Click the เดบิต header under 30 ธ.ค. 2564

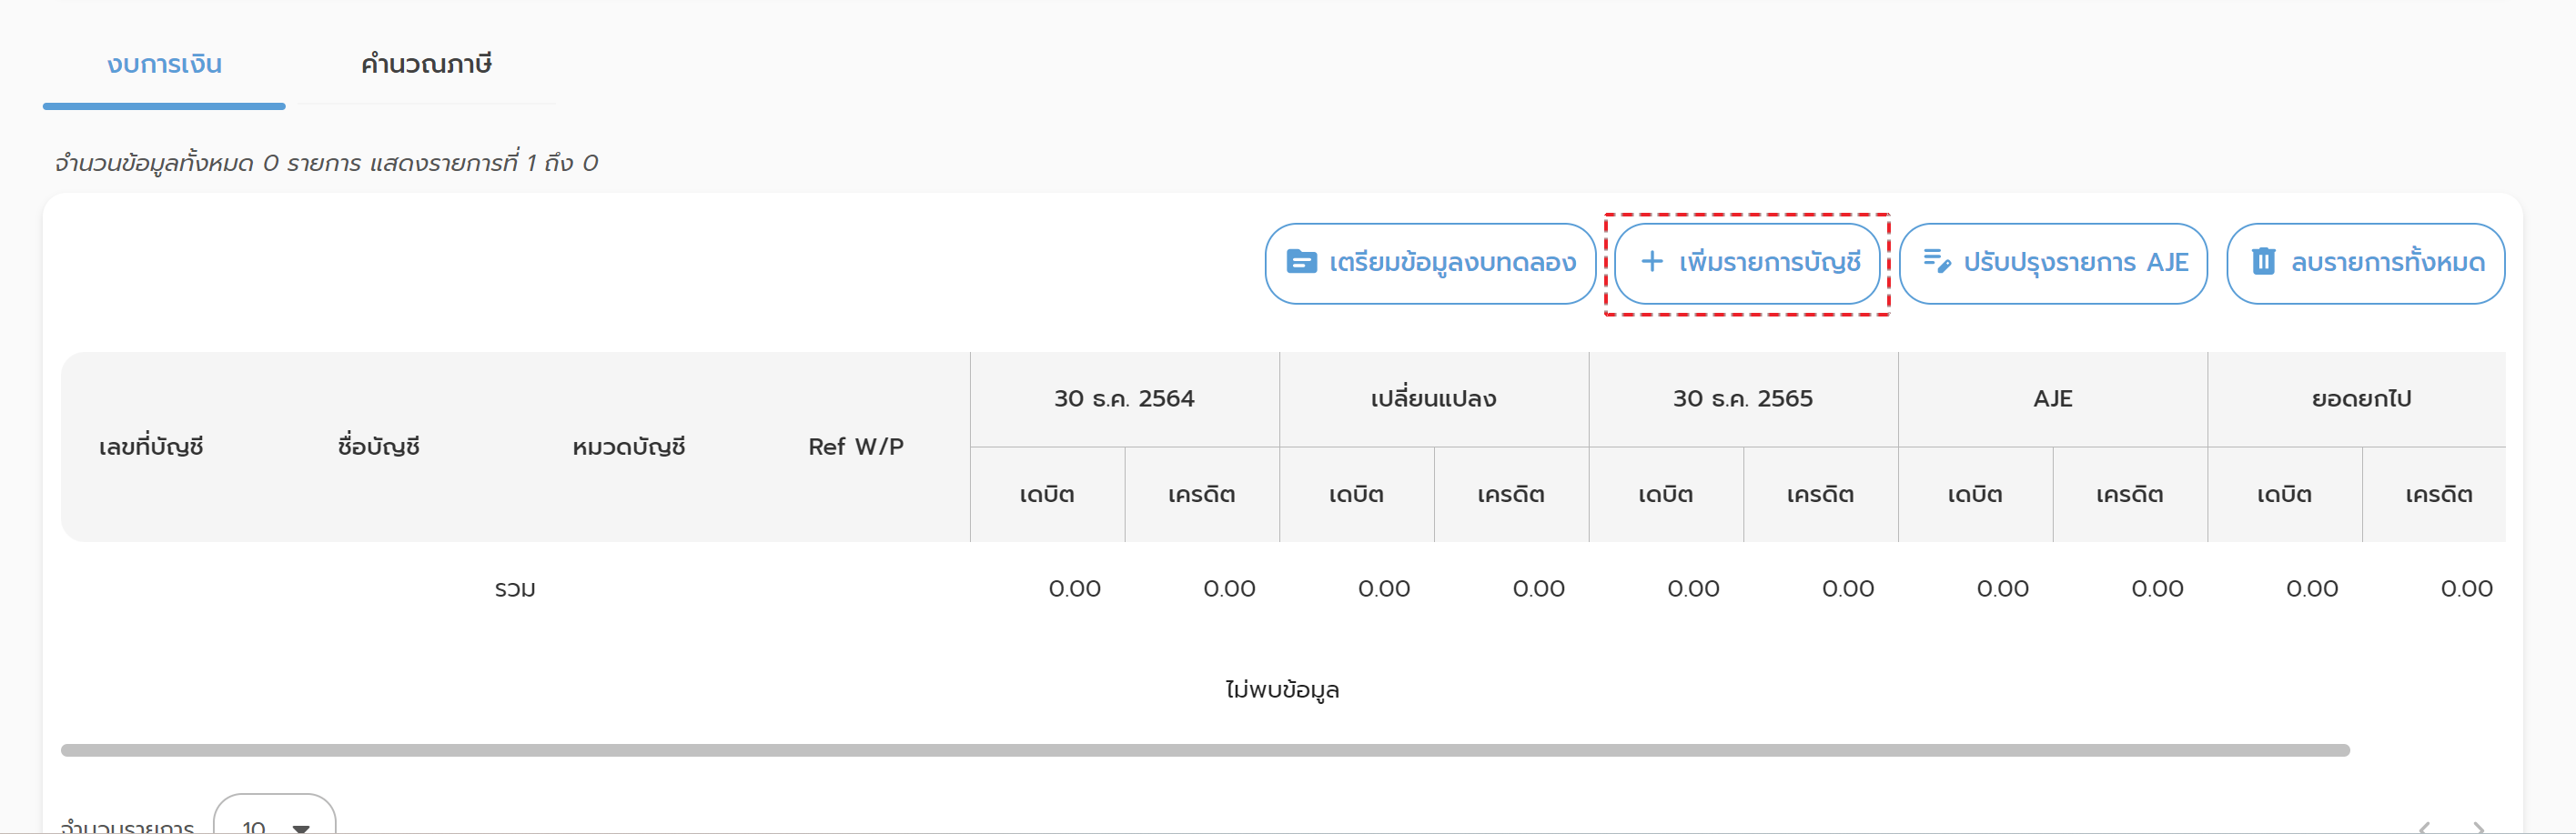click(x=1046, y=495)
